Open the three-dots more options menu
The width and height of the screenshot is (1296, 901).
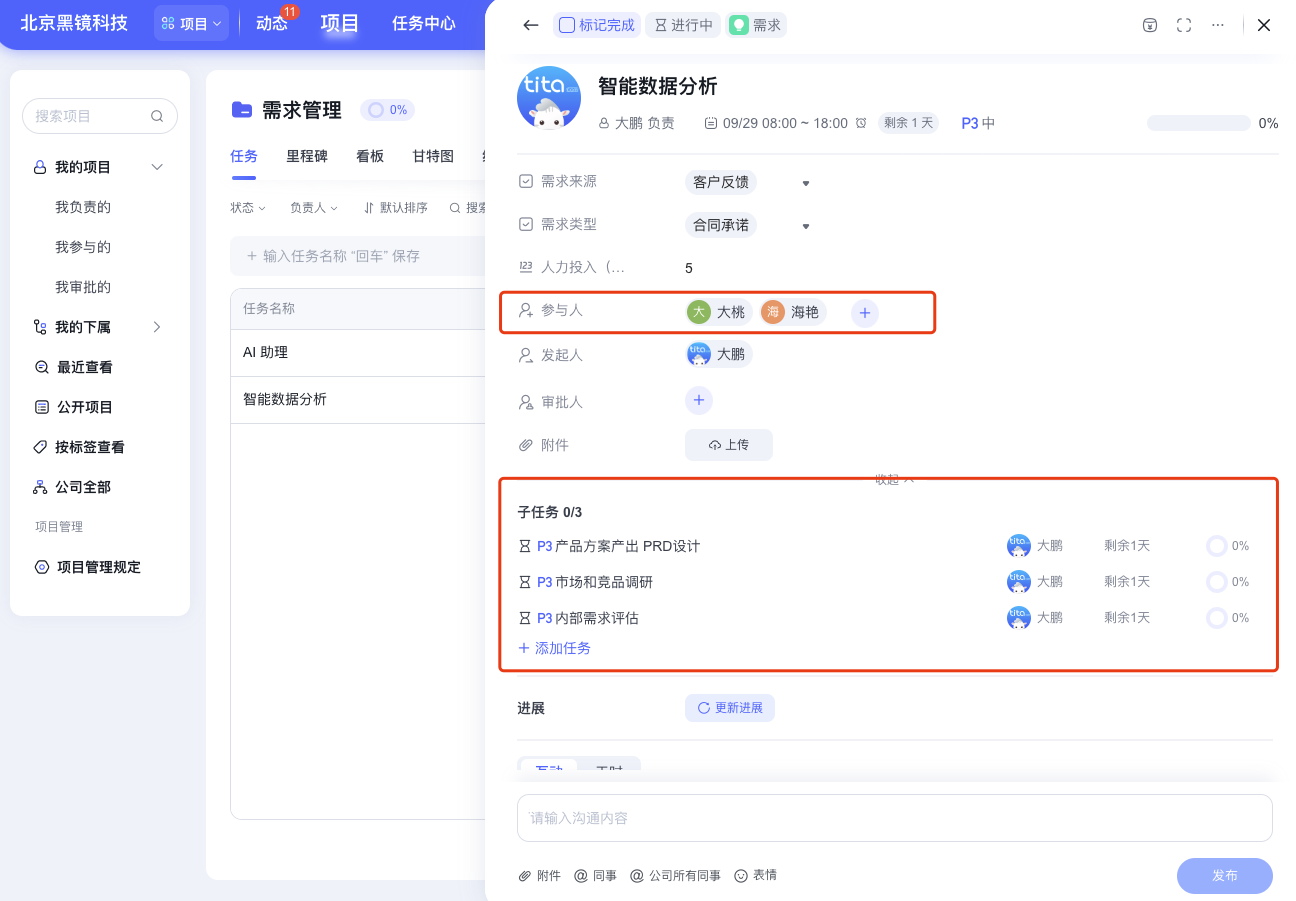[1217, 25]
